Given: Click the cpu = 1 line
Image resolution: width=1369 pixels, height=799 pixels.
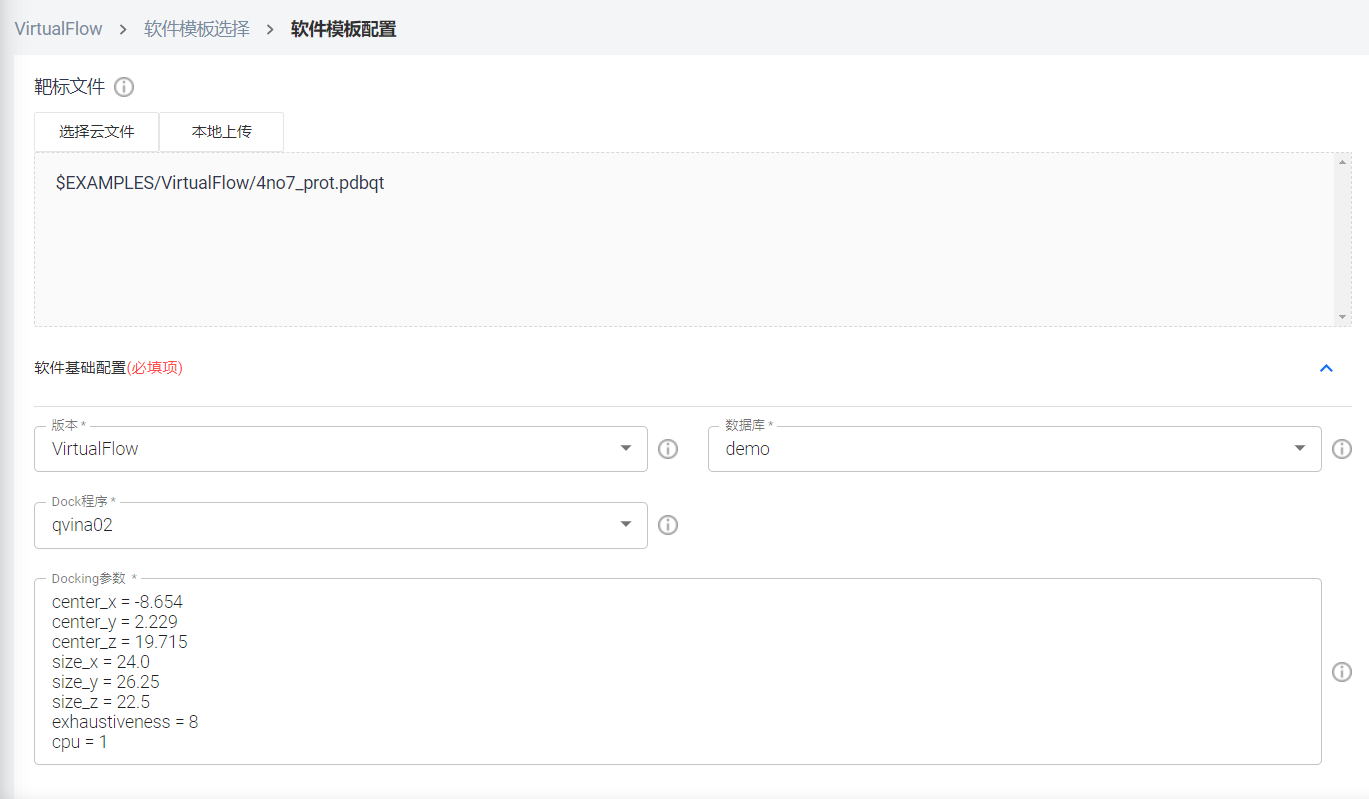Looking at the screenshot, I should click(80, 742).
